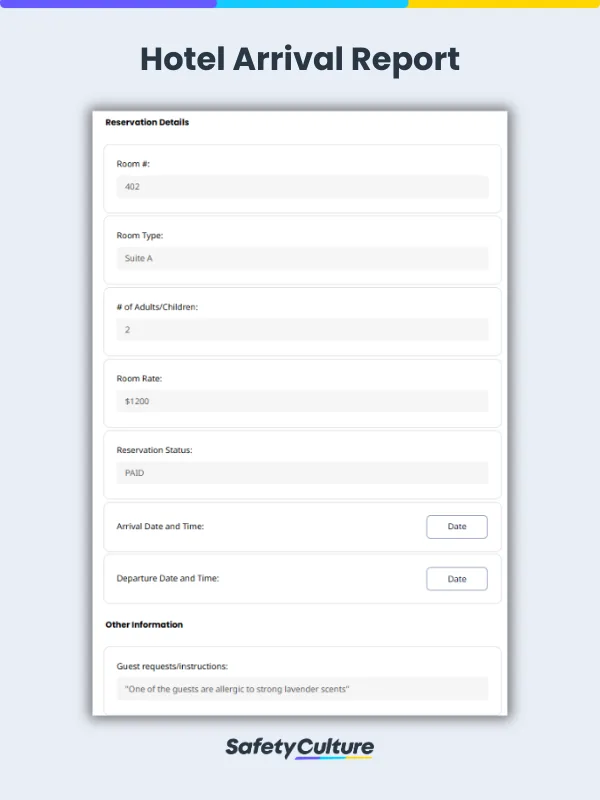Select the Room Type field showing Suite A
The image size is (600, 800).
click(x=300, y=258)
